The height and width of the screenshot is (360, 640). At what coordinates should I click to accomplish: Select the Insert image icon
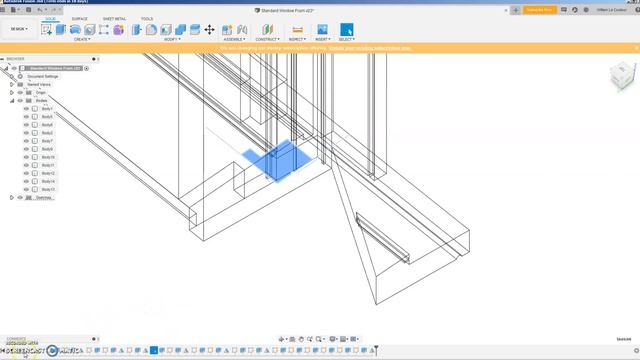coord(322,29)
